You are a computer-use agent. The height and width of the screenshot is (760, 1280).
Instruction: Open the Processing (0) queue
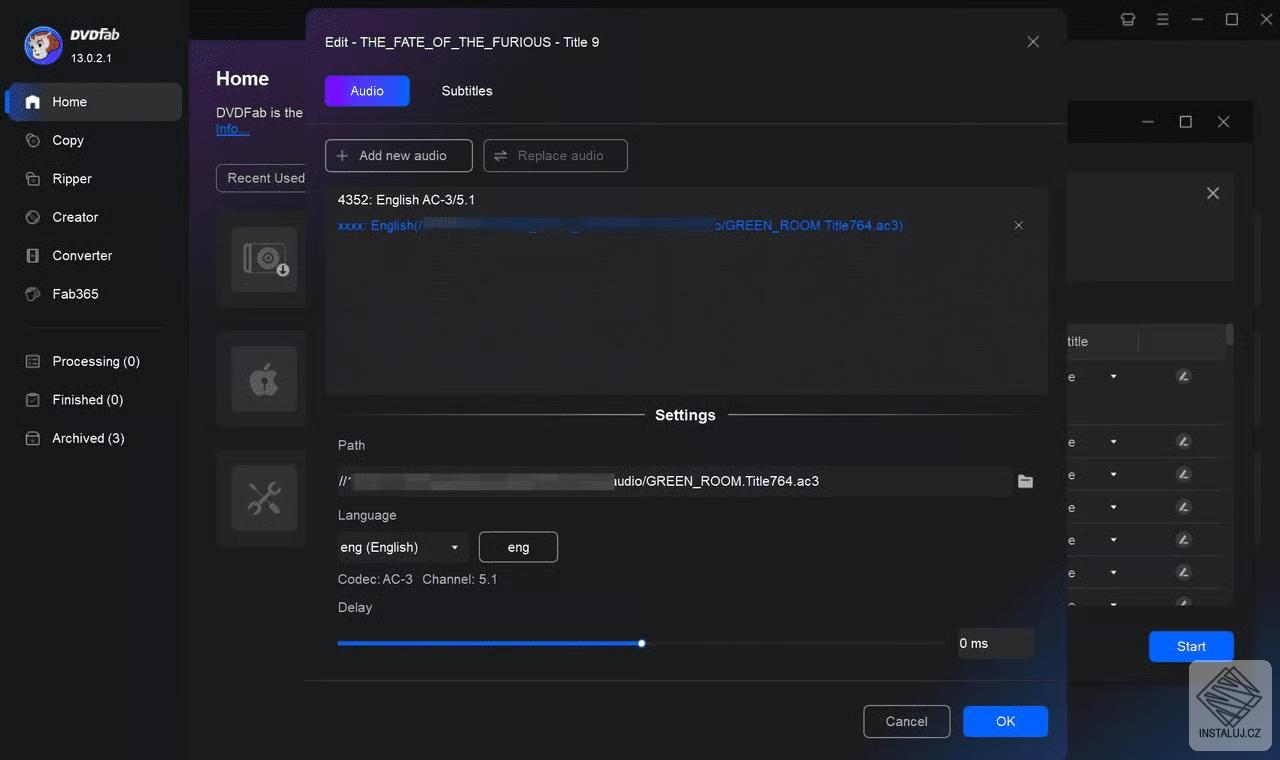pyautogui.click(x=94, y=361)
